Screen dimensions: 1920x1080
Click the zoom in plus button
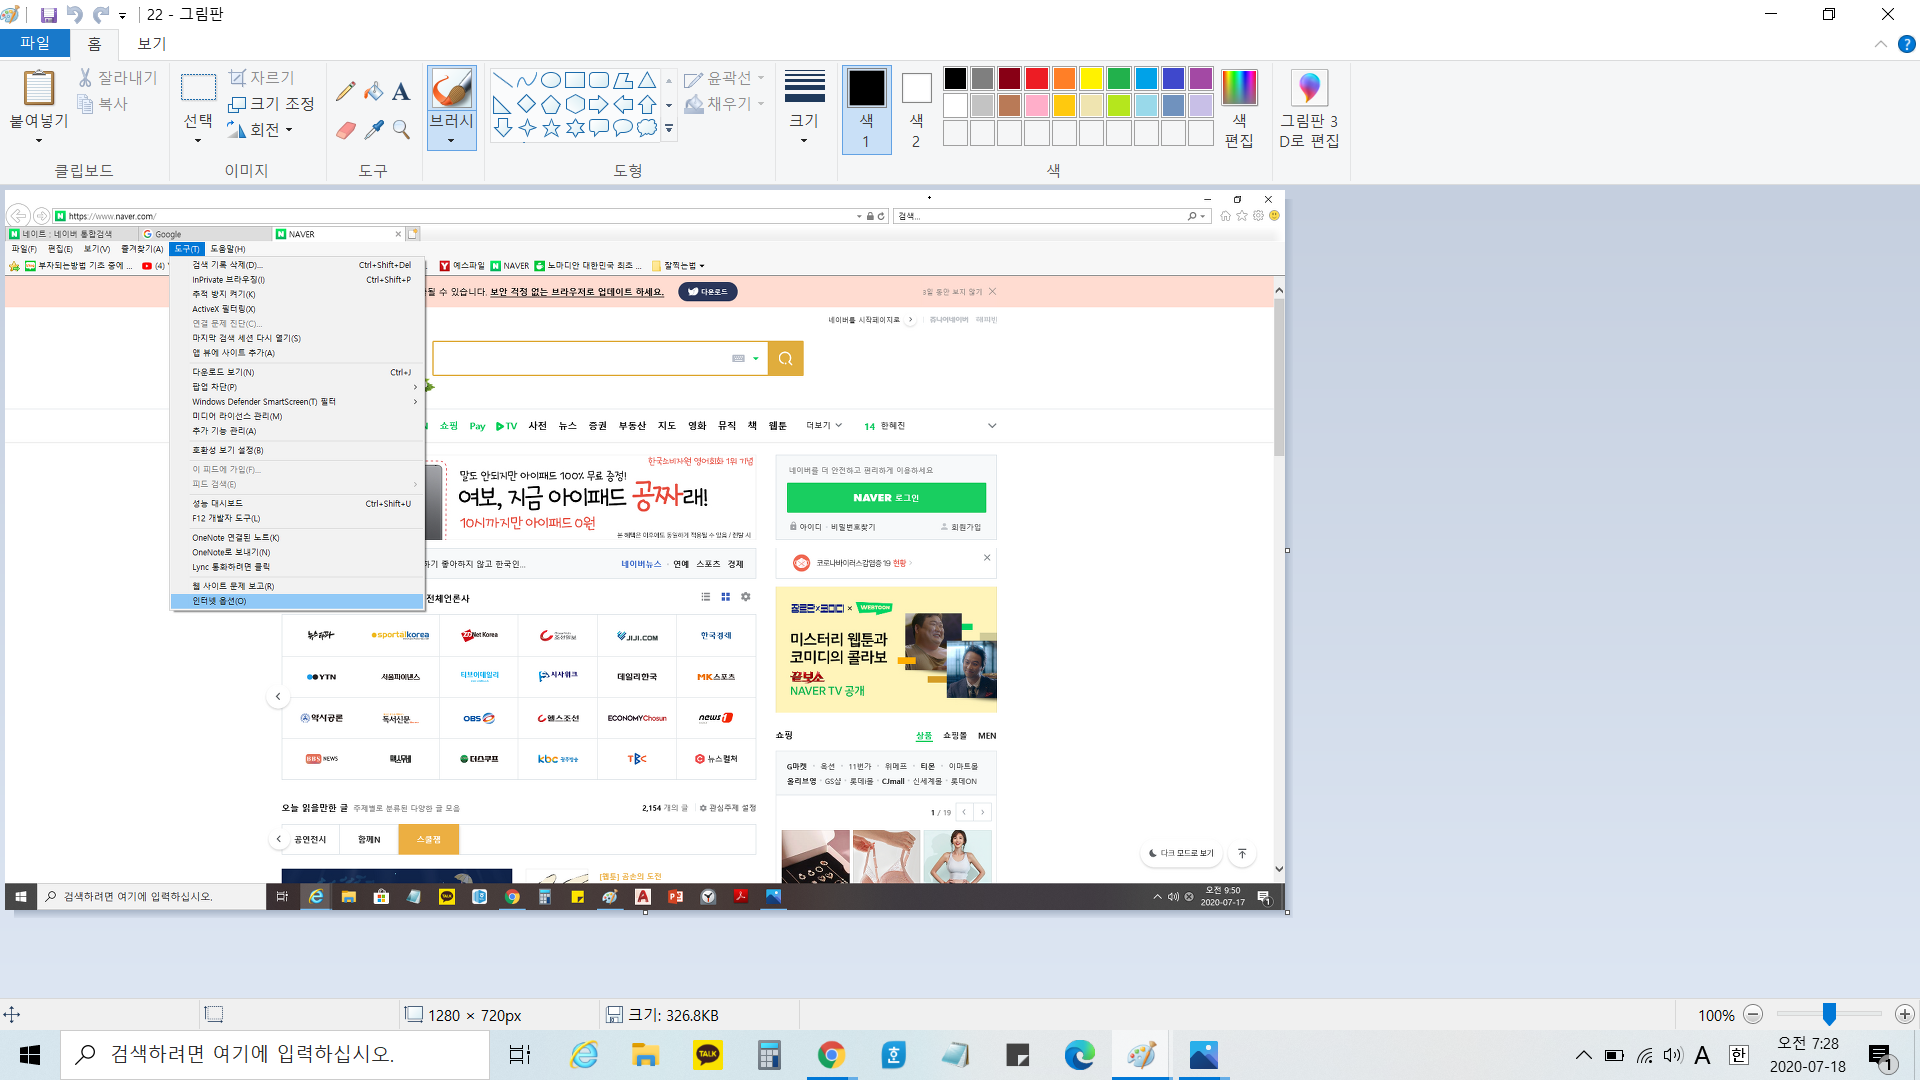[1904, 1015]
